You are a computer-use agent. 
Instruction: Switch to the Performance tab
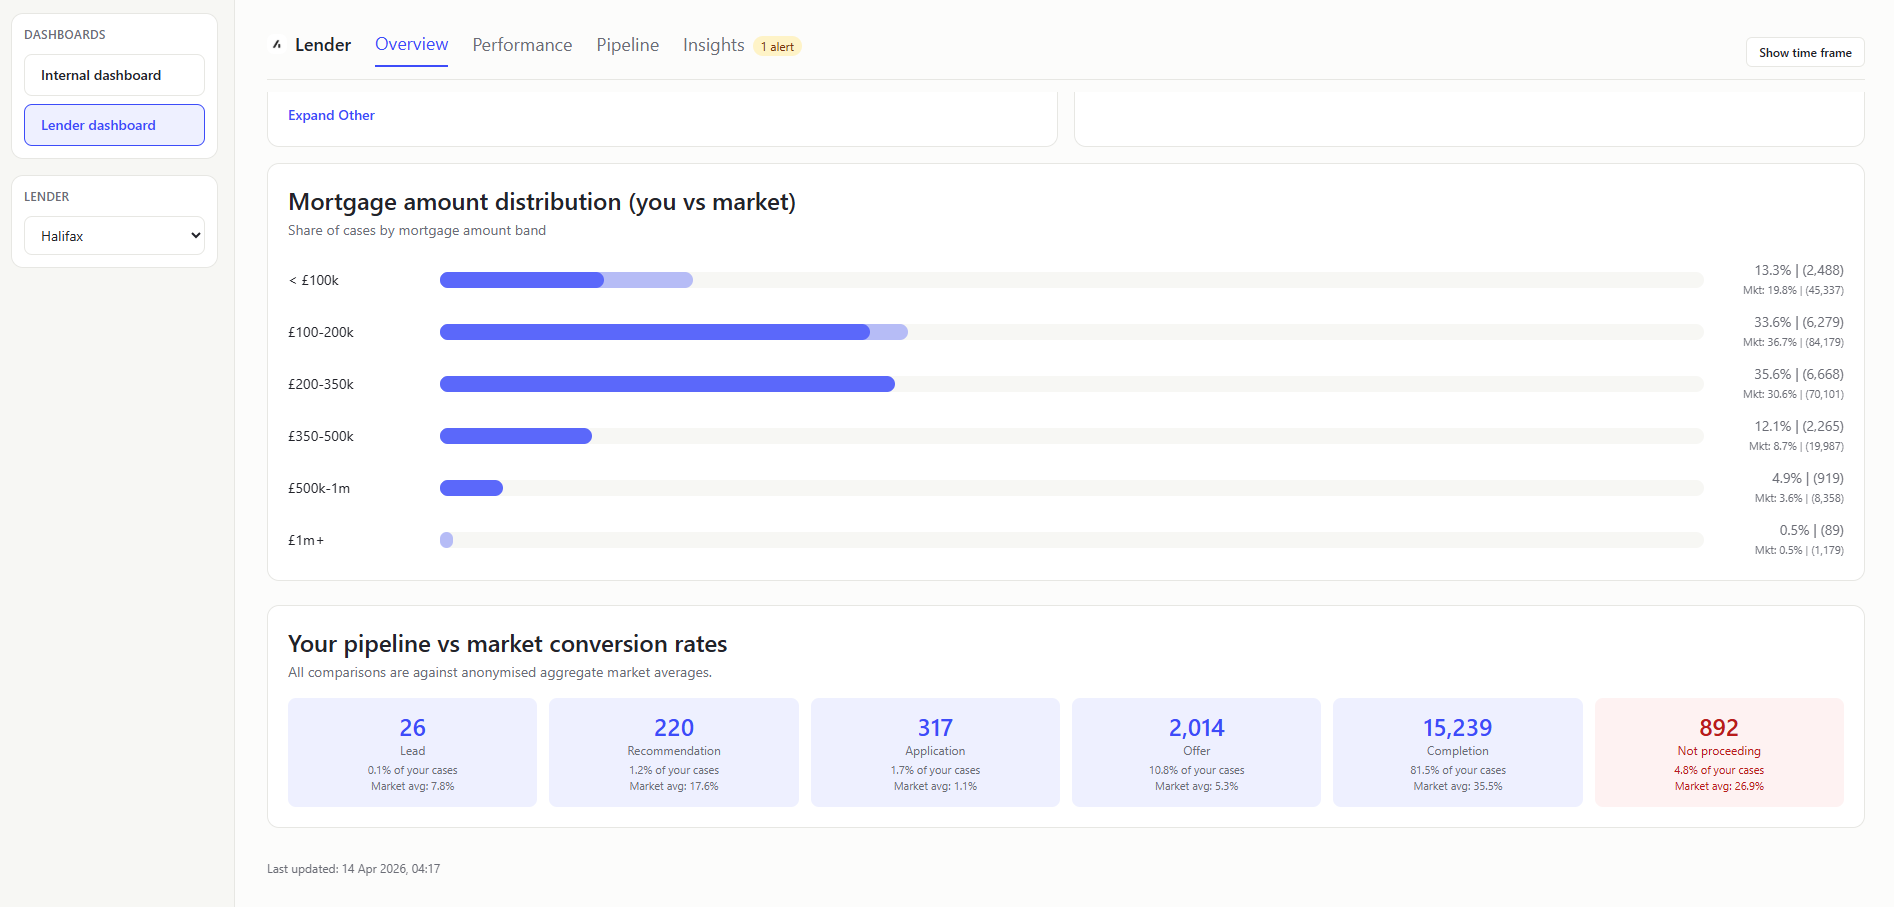(x=521, y=44)
